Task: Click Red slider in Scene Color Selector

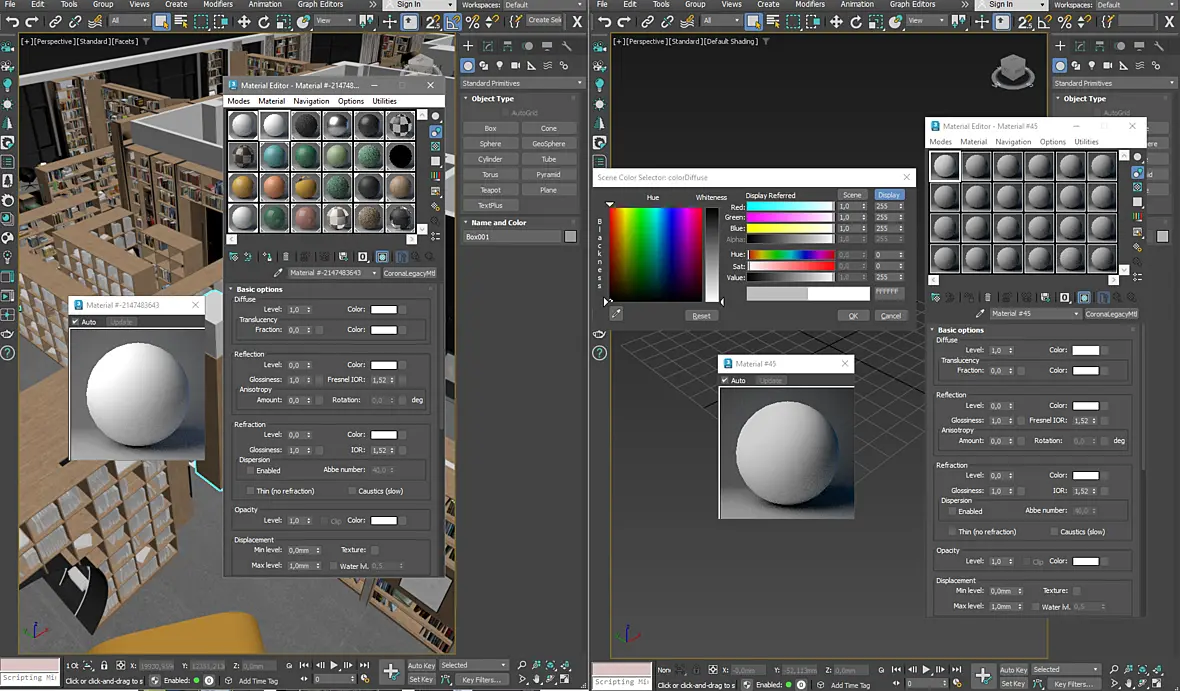Action: (x=789, y=206)
